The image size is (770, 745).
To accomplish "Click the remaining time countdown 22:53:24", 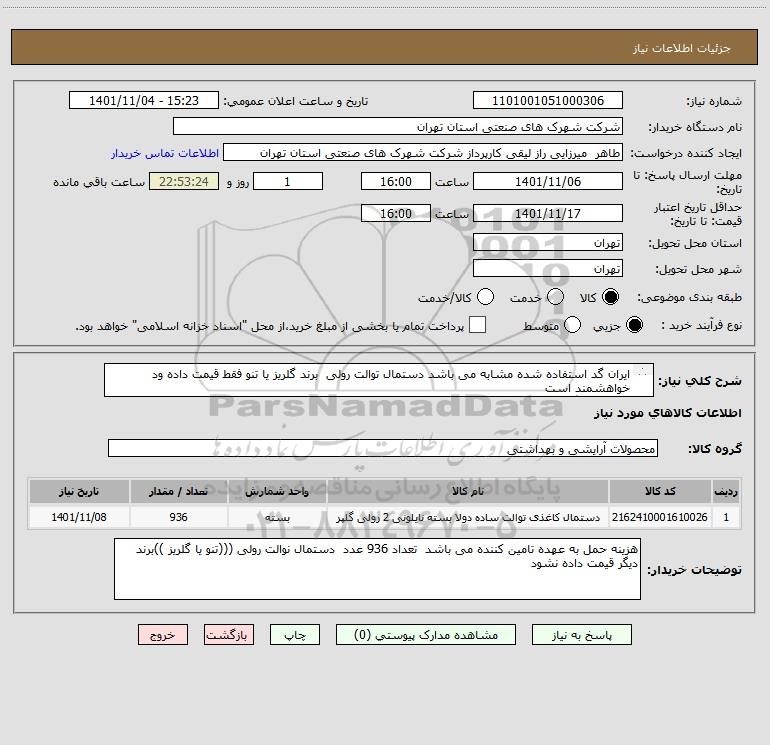I will tap(184, 181).
